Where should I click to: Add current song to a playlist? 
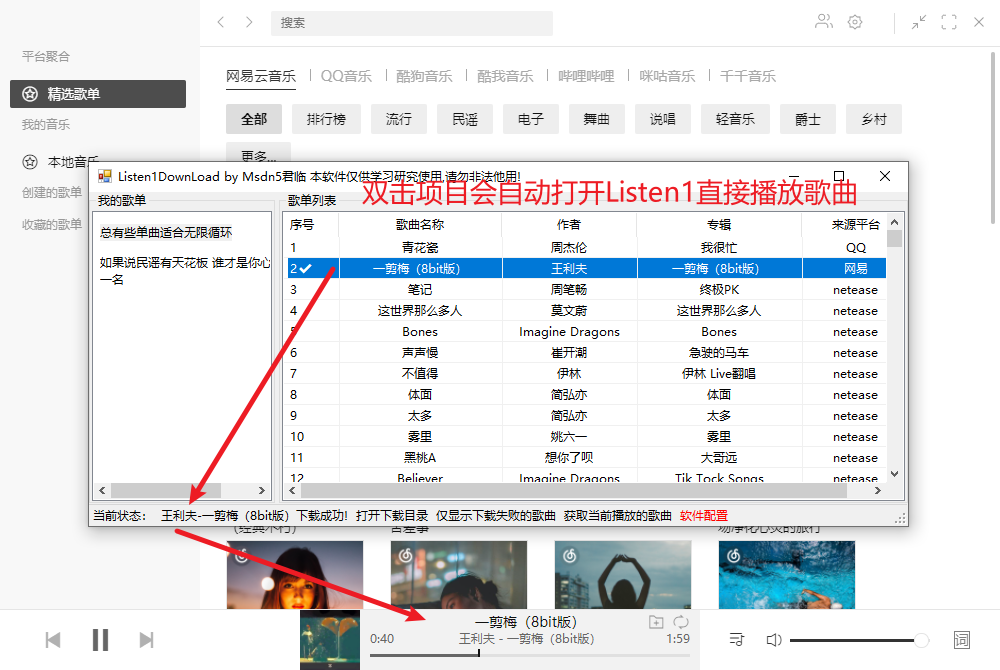click(x=656, y=622)
